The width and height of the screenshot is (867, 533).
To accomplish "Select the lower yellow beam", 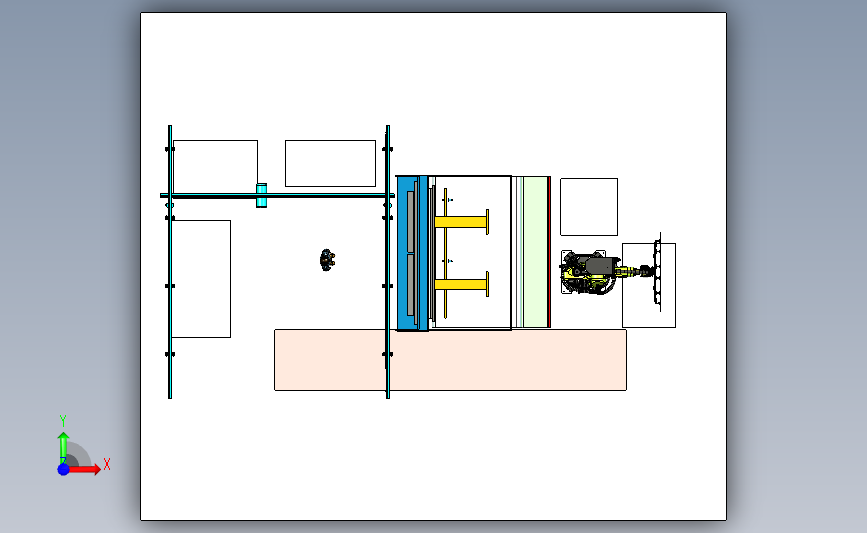I will 462,284.
